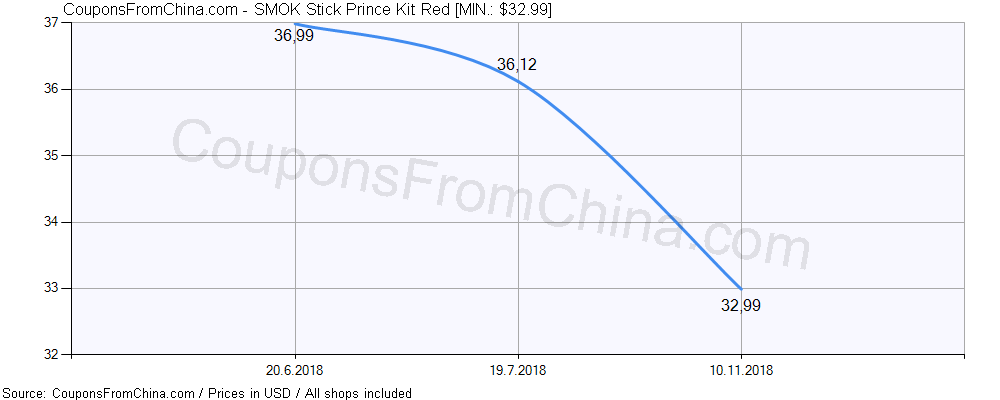The height and width of the screenshot is (400, 1000).
Task: Click the 19.7.2018 date axis label
Action: (x=518, y=369)
